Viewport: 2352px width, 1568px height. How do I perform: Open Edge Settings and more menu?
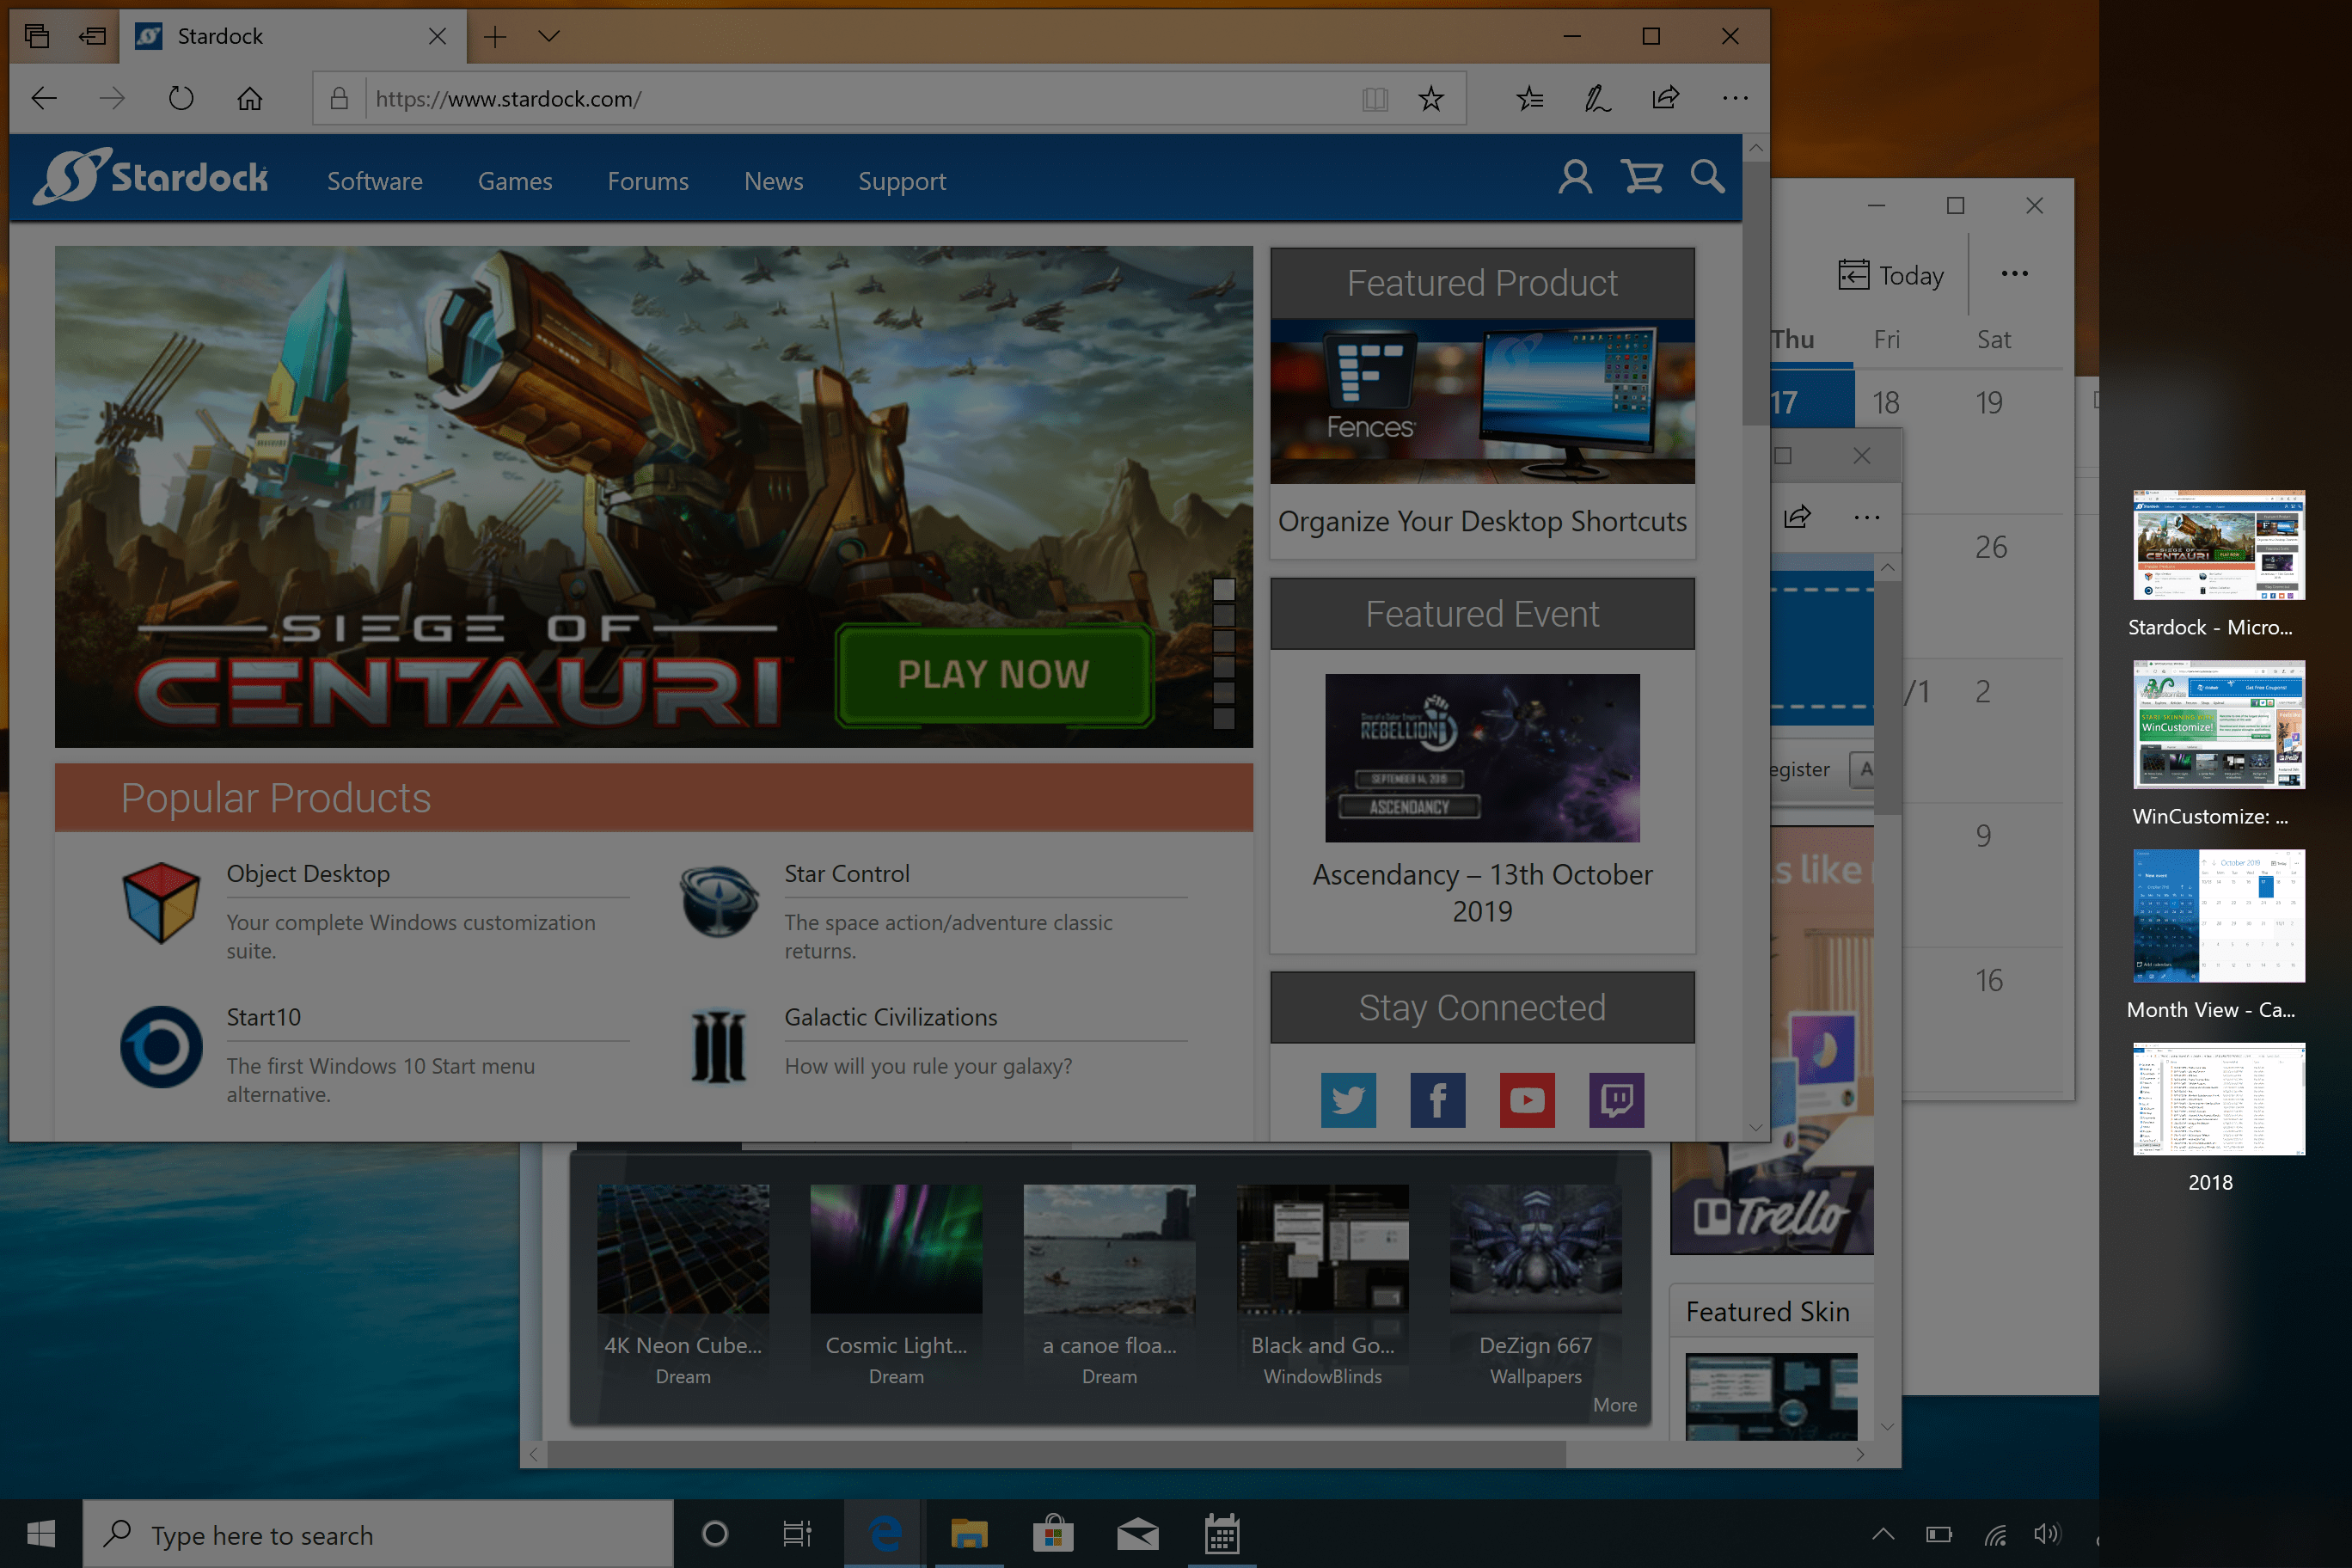pyautogui.click(x=1735, y=98)
